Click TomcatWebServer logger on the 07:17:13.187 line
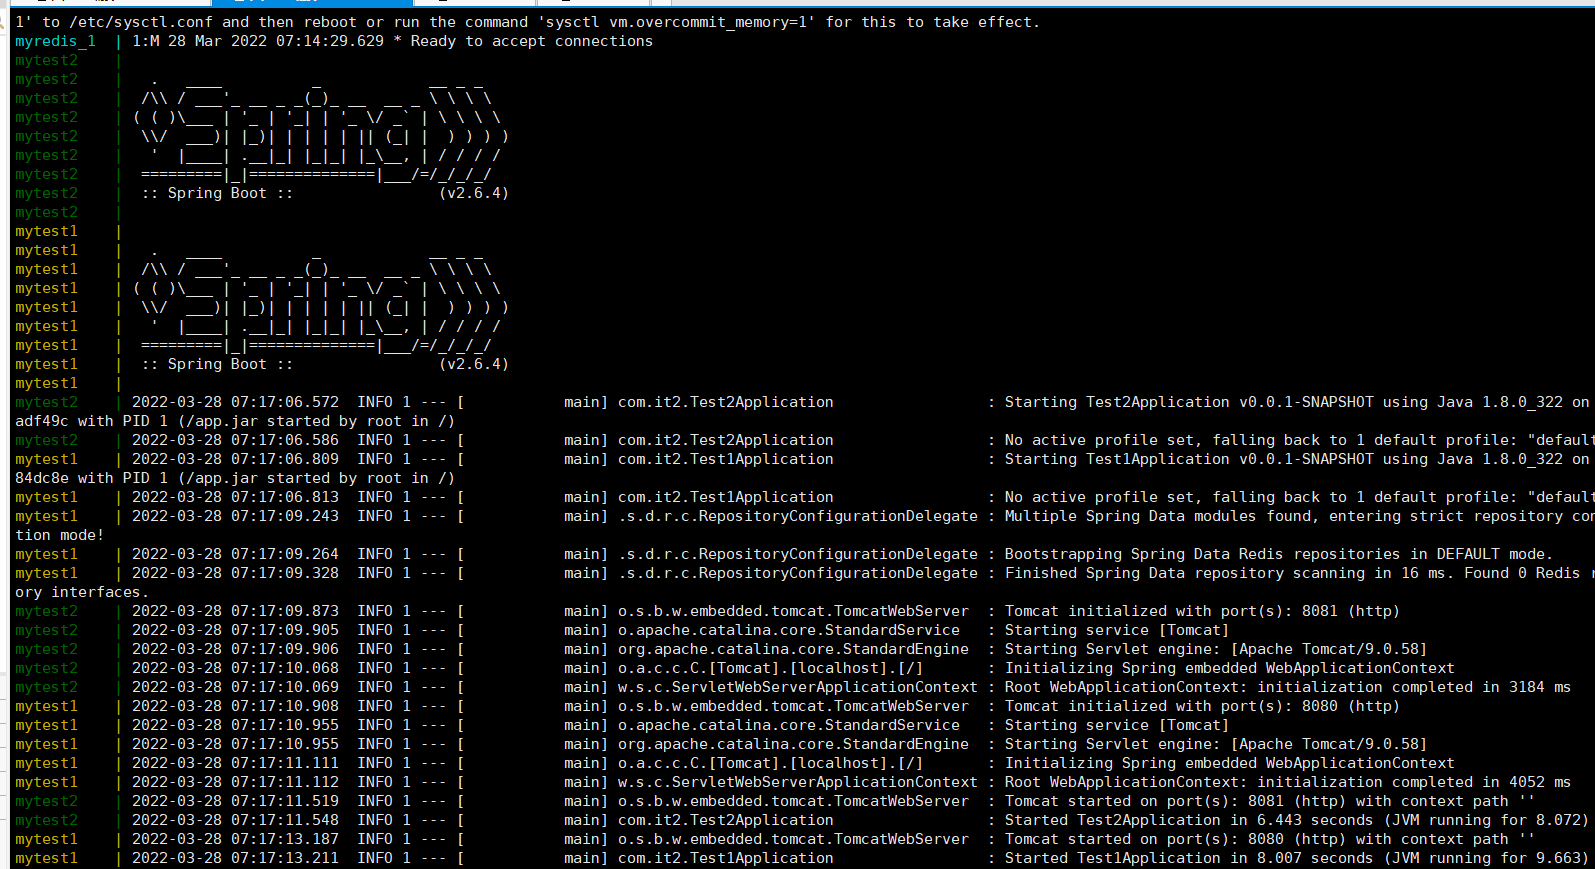Viewport: 1595px width, 869px height. [x=793, y=839]
